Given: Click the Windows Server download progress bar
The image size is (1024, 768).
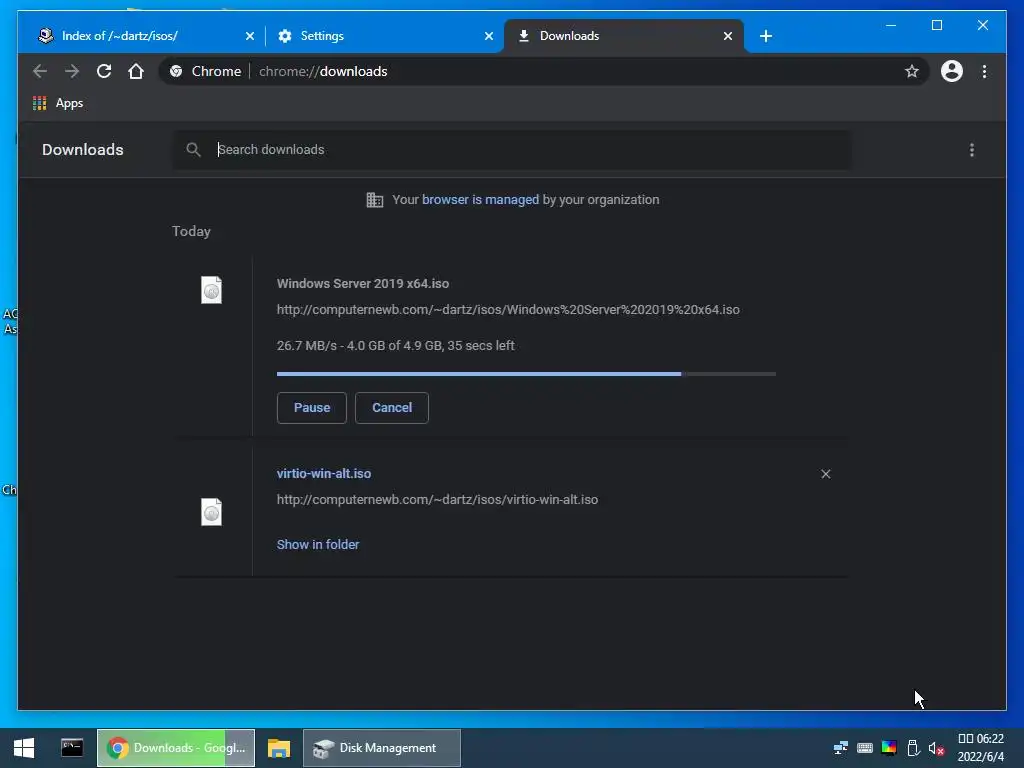Looking at the screenshot, I should pos(526,374).
